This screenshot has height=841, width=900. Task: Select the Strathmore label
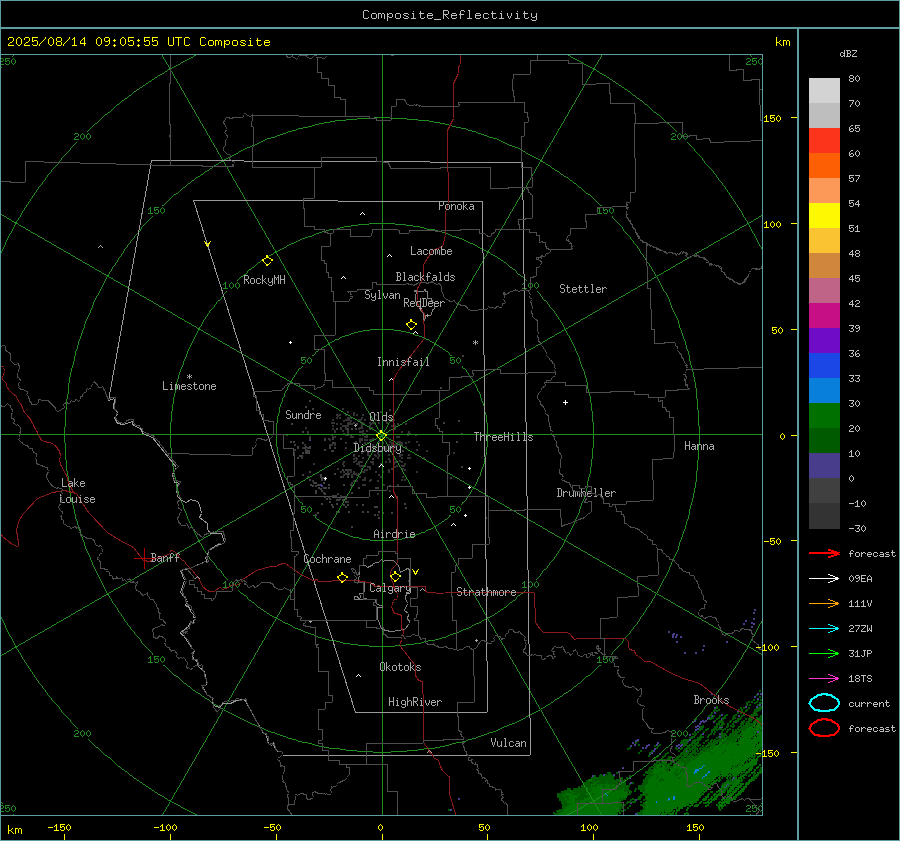click(x=486, y=592)
